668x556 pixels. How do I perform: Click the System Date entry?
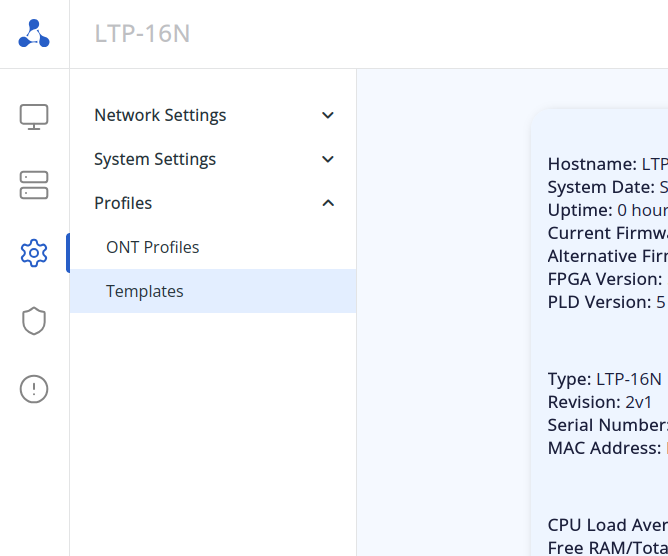(607, 187)
